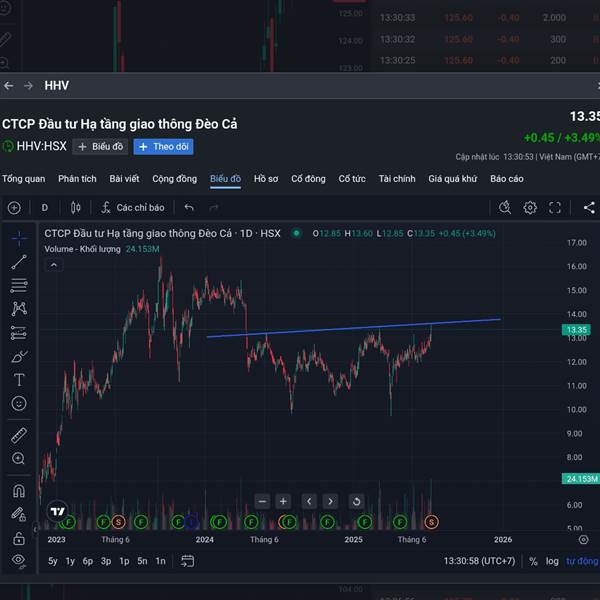The image size is (600, 600).
Task: Open the go-to-date calendar icon
Action: pyautogui.click(x=188, y=561)
